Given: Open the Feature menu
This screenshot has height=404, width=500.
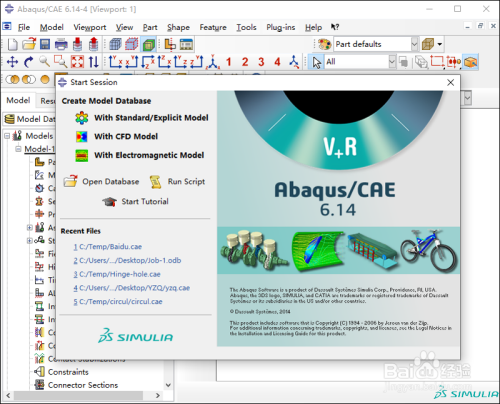Looking at the screenshot, I should pyautogui.click(x=213, y=27).
